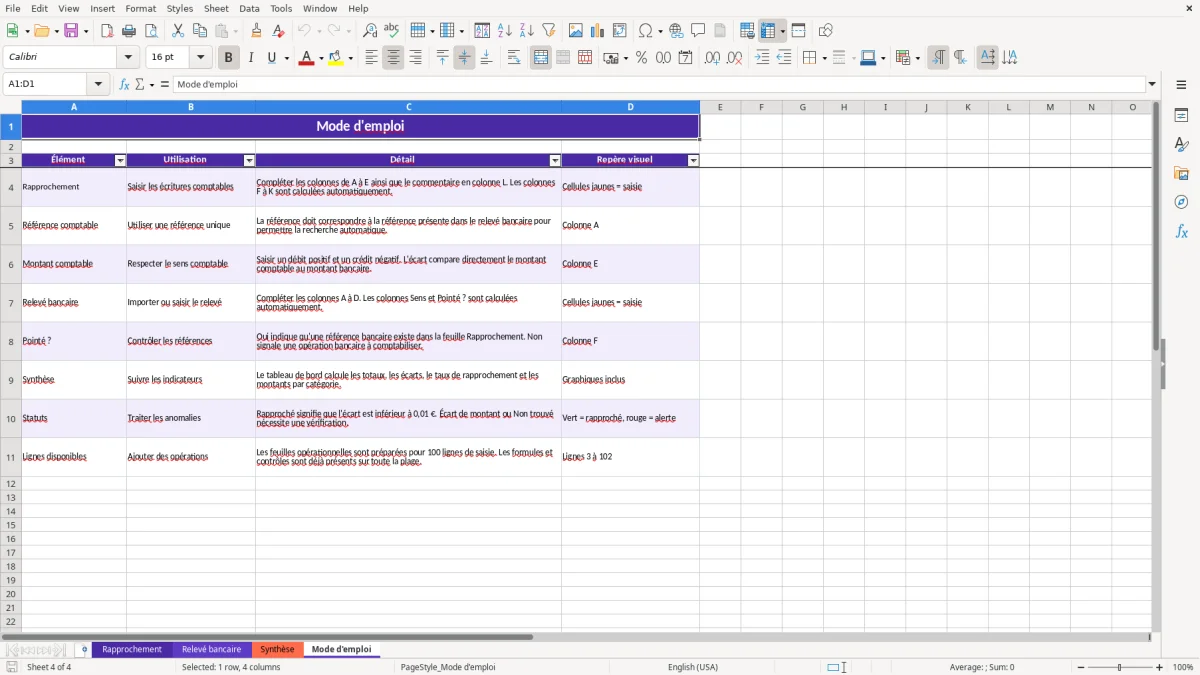
Task: Open the Borders dropdown arrow
Action: tap(823, 58)
